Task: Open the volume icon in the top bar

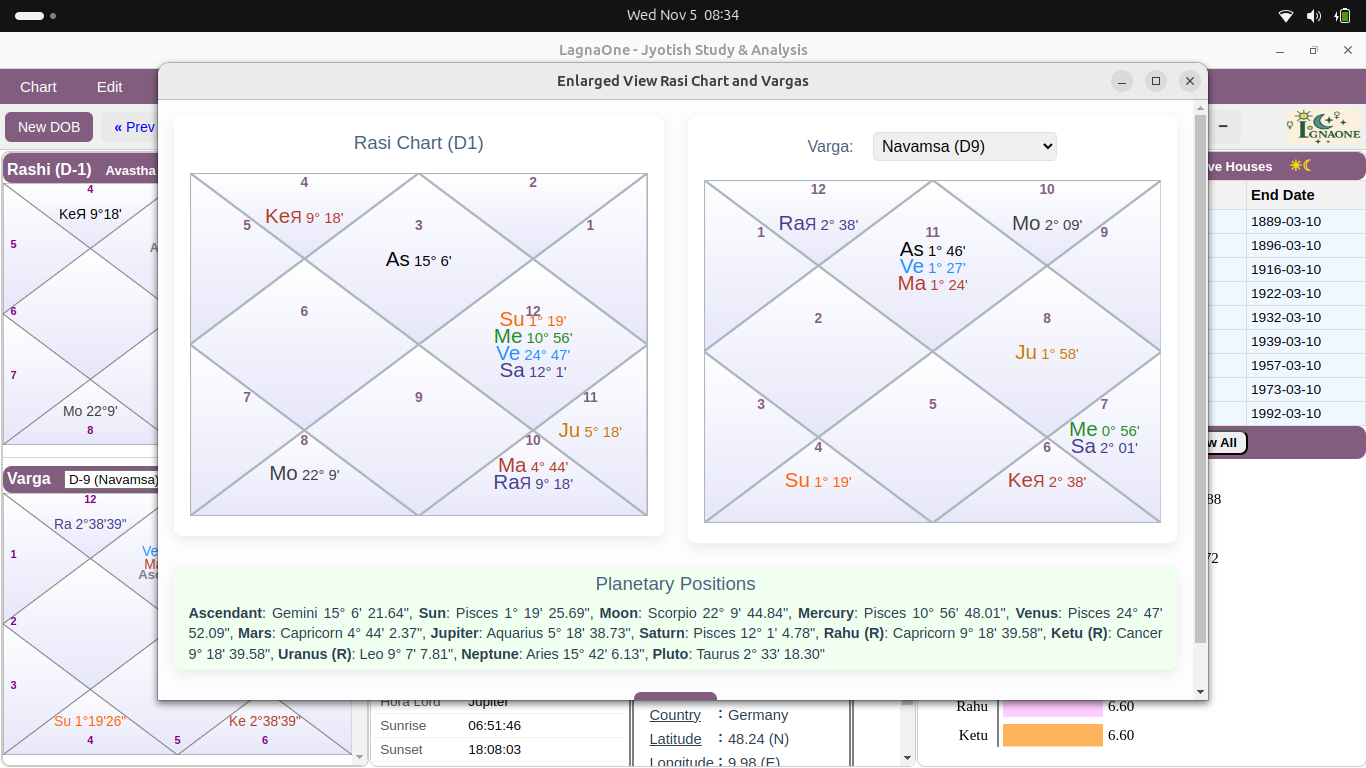Action: pyautogui.click(x=1314, y=15)
